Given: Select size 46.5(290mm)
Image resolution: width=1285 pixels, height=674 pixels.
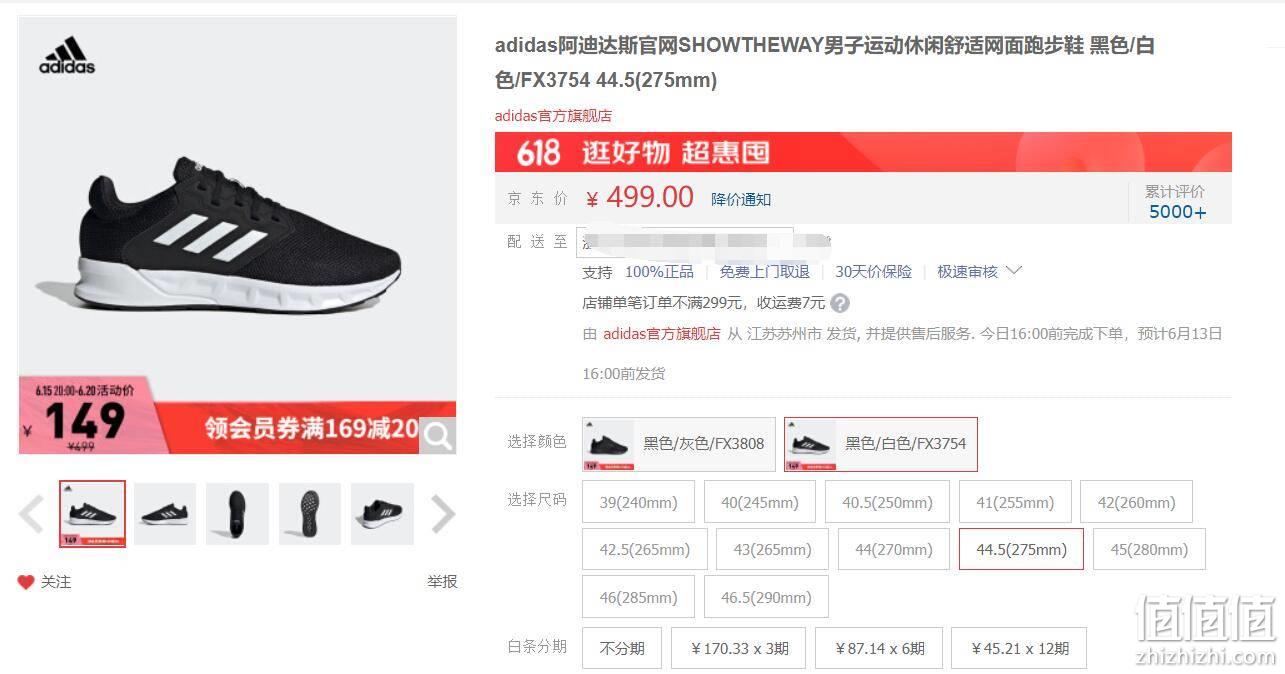Looking at the screenshot, I should pyautogui.click(x=766, y=597).
